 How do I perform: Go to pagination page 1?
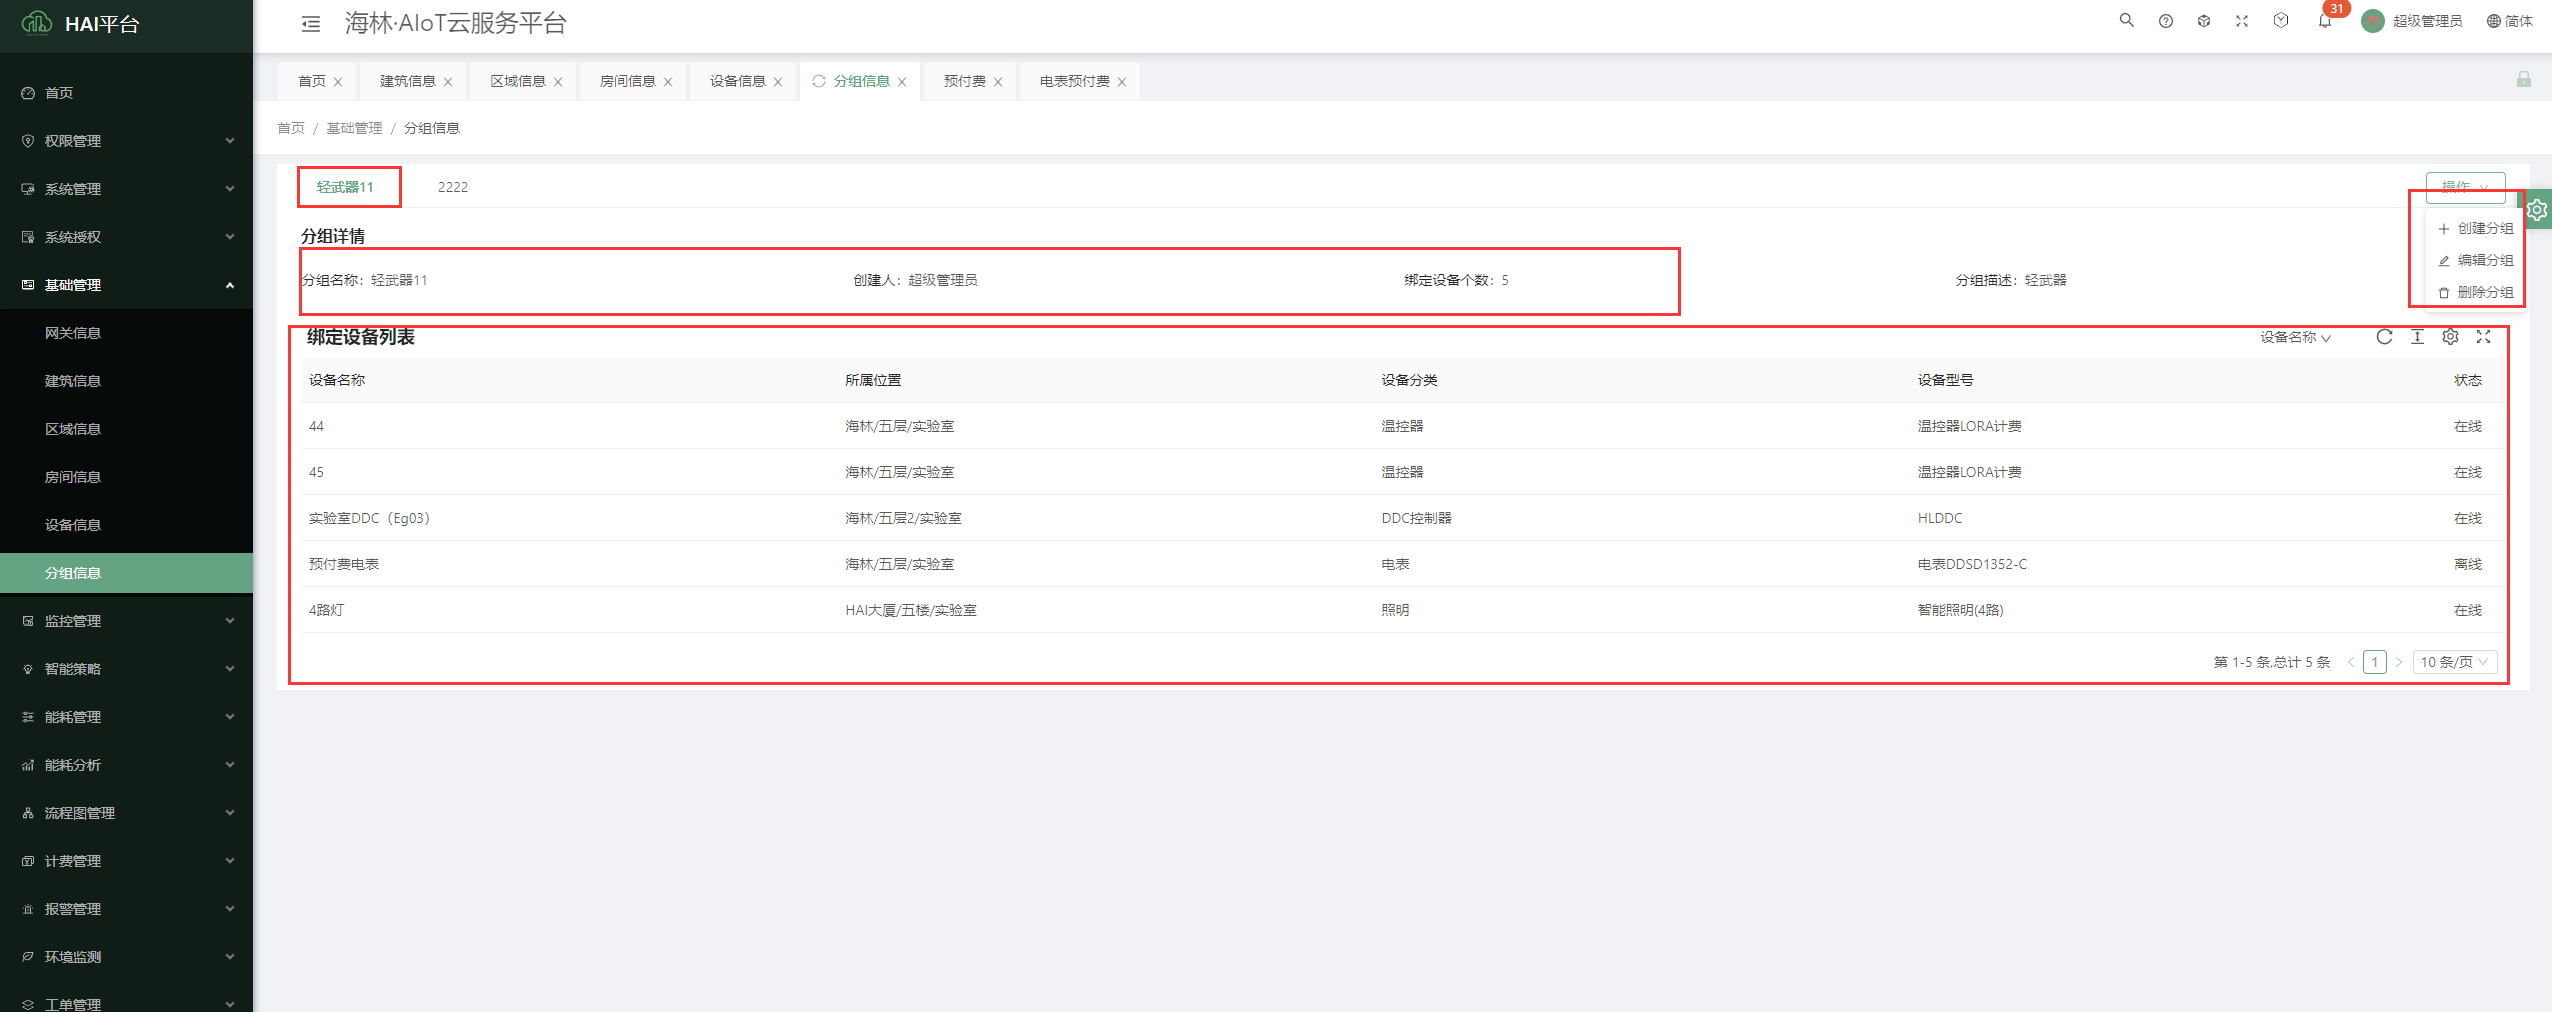(2375, 662)
